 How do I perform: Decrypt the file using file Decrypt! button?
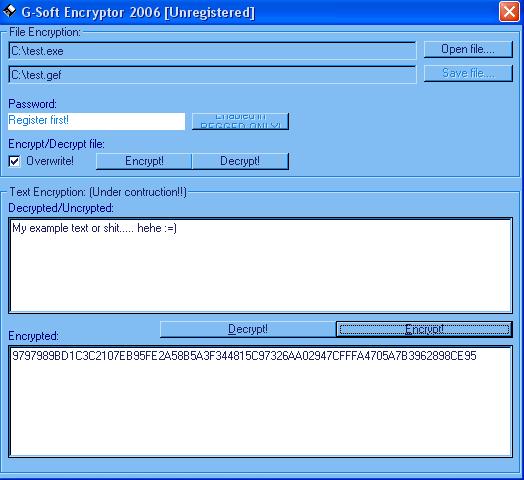tap(240, 161)
